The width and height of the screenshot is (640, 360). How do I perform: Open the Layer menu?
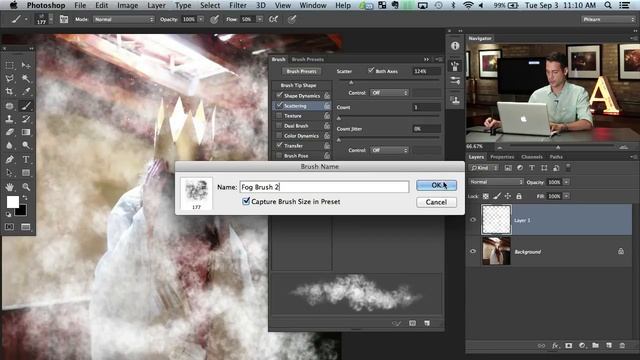pyautogui.click(x=156, y=5)
